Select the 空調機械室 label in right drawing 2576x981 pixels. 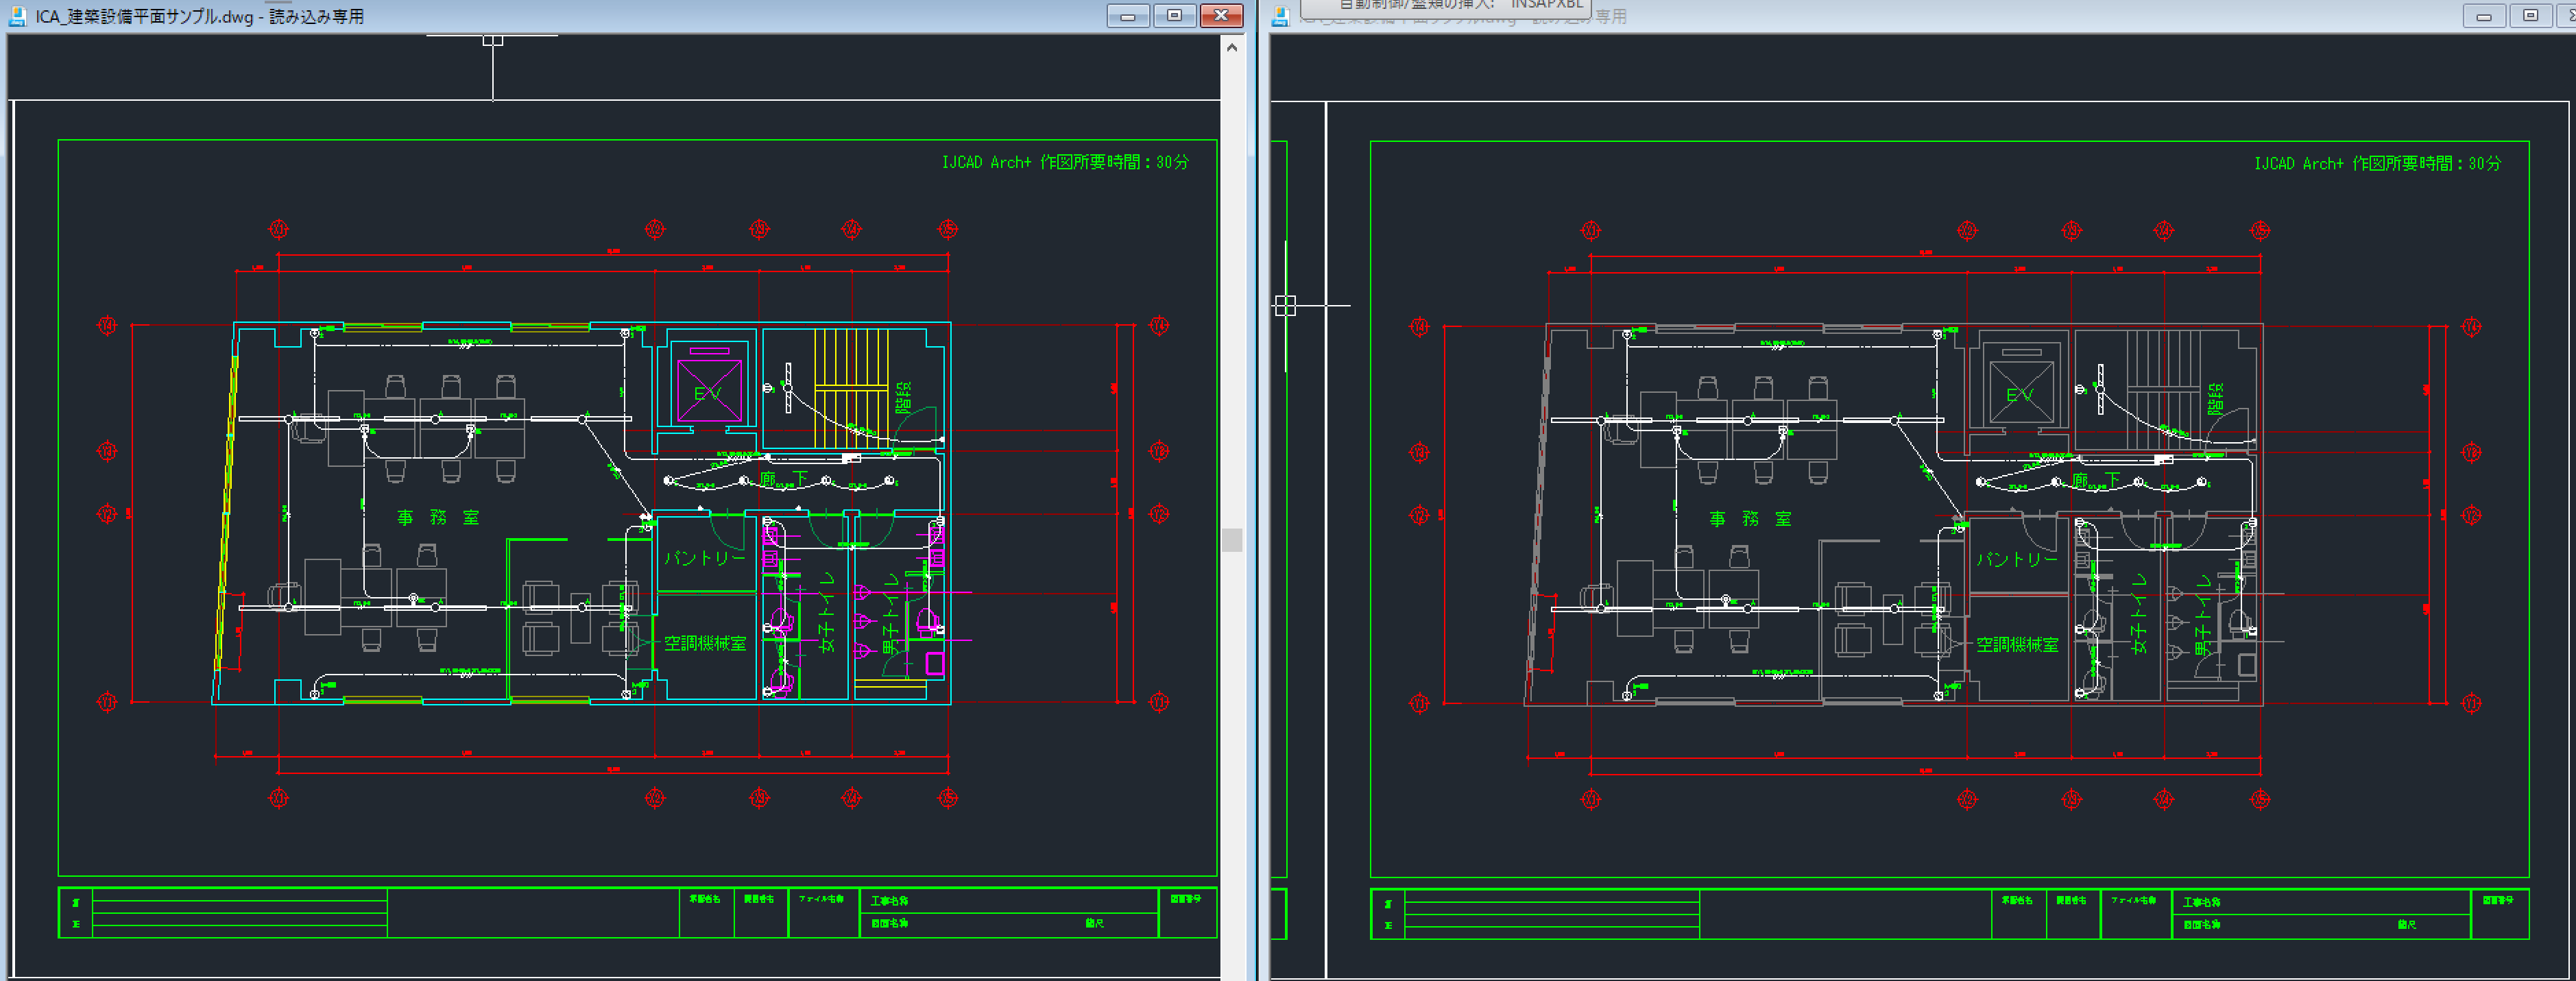tap(2017, 645)
